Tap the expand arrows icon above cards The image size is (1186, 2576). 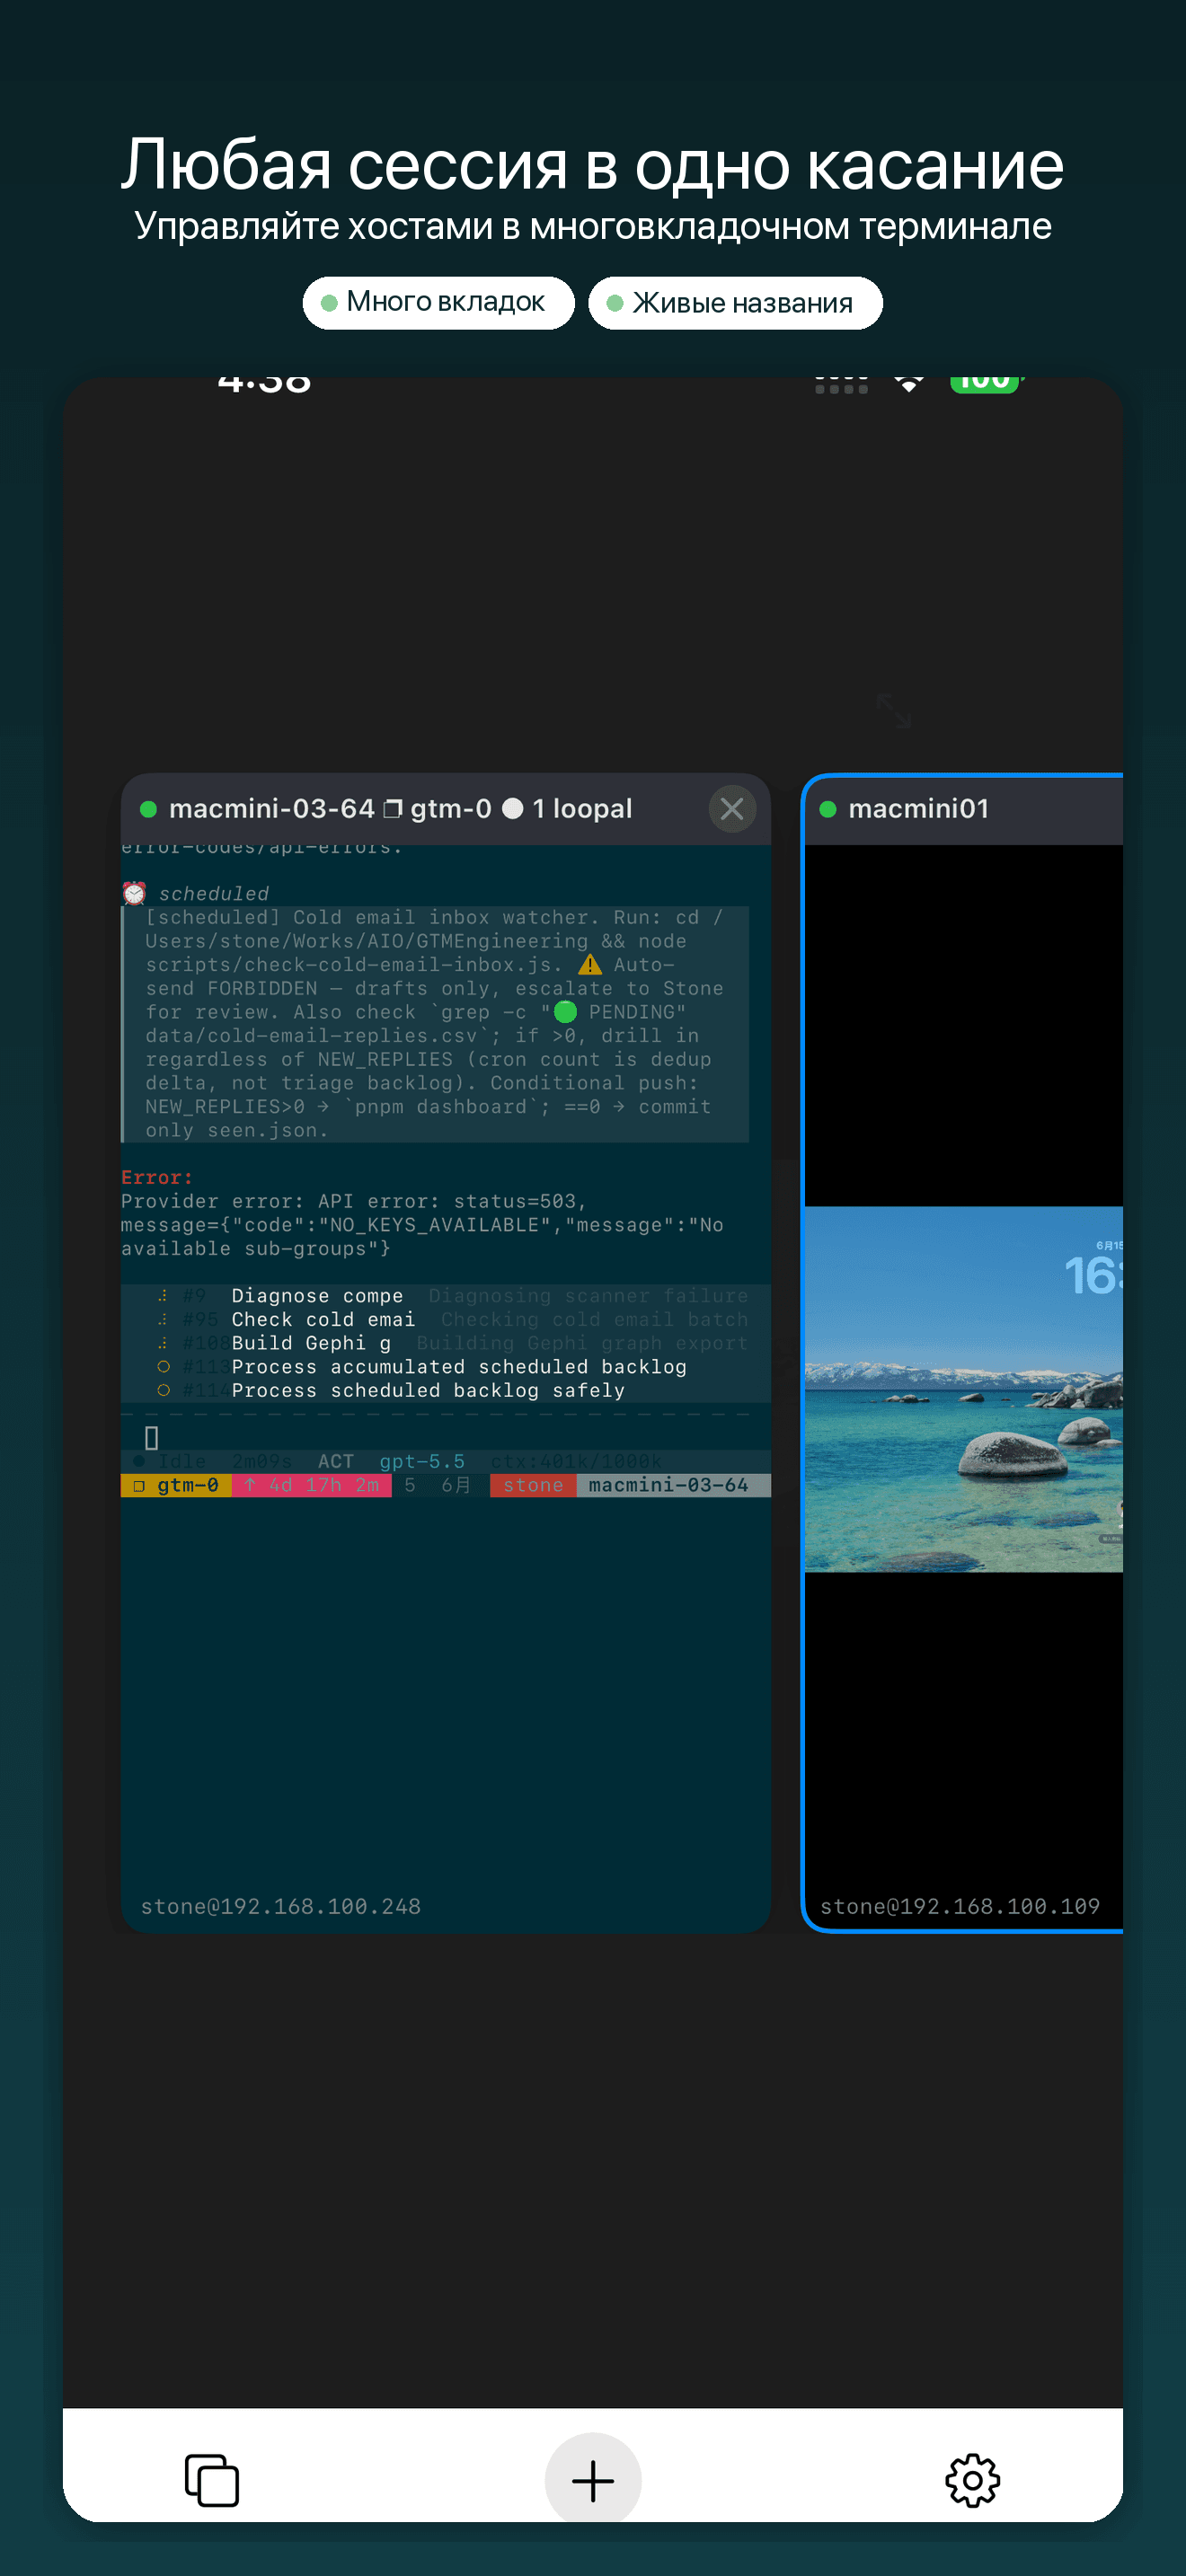pyautogui.click(x=893, y=710)
